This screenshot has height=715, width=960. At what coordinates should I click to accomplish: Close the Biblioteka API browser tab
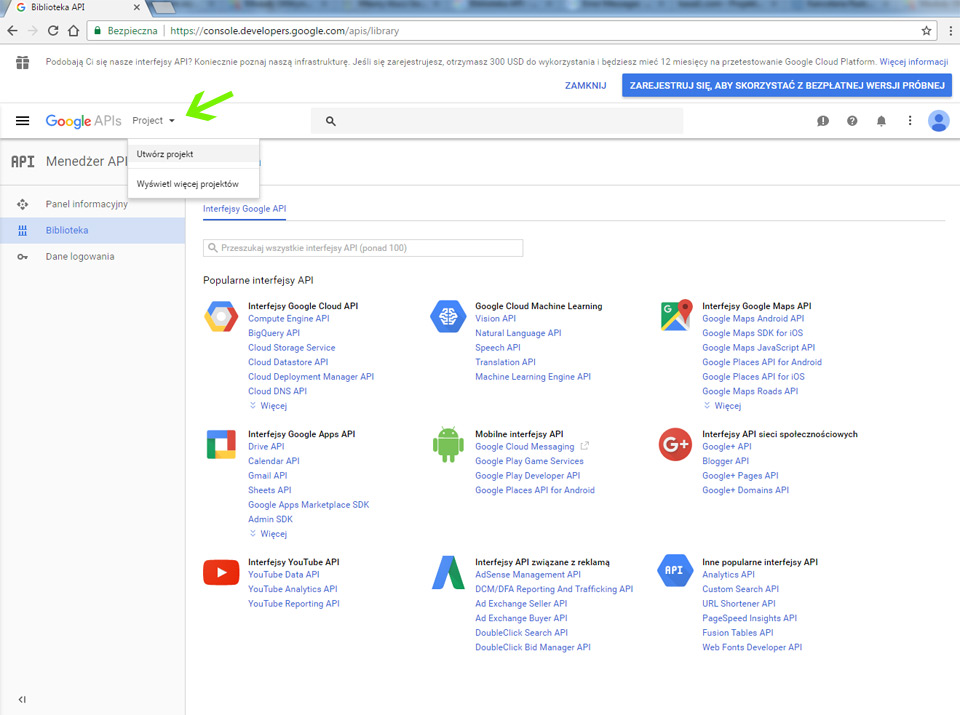click(136, 7)
